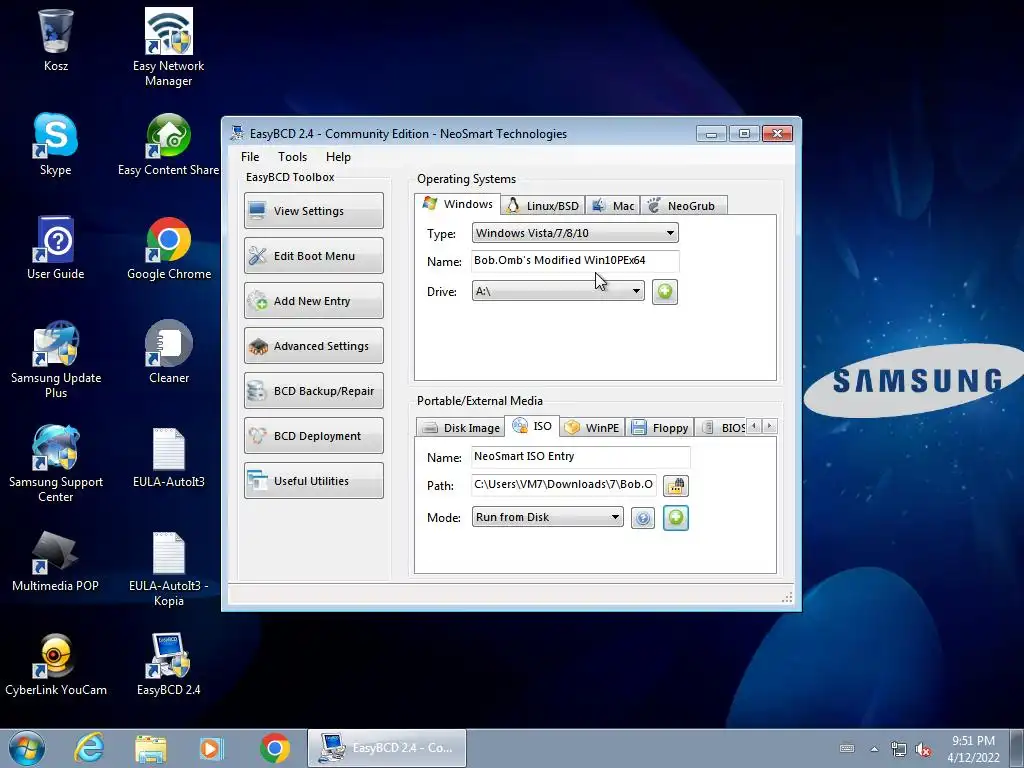Open the Cleaner desktop shortcut
The image size is (1024, 768).
tap(168, 351)
